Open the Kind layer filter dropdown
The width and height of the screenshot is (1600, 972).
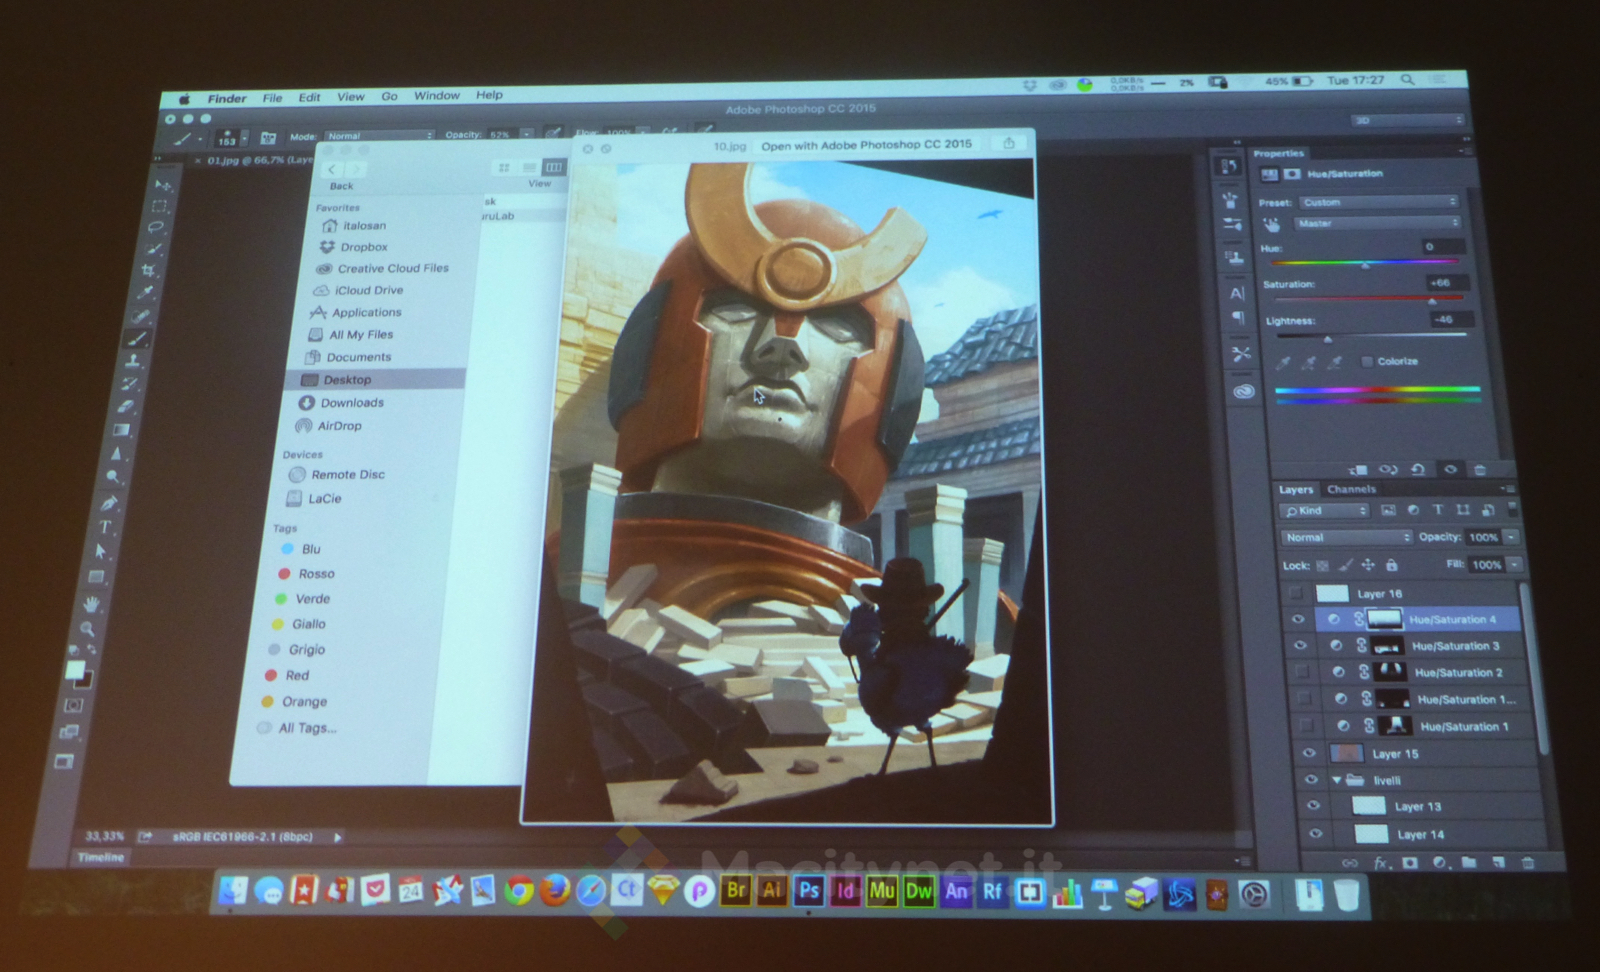point(1324,511)
